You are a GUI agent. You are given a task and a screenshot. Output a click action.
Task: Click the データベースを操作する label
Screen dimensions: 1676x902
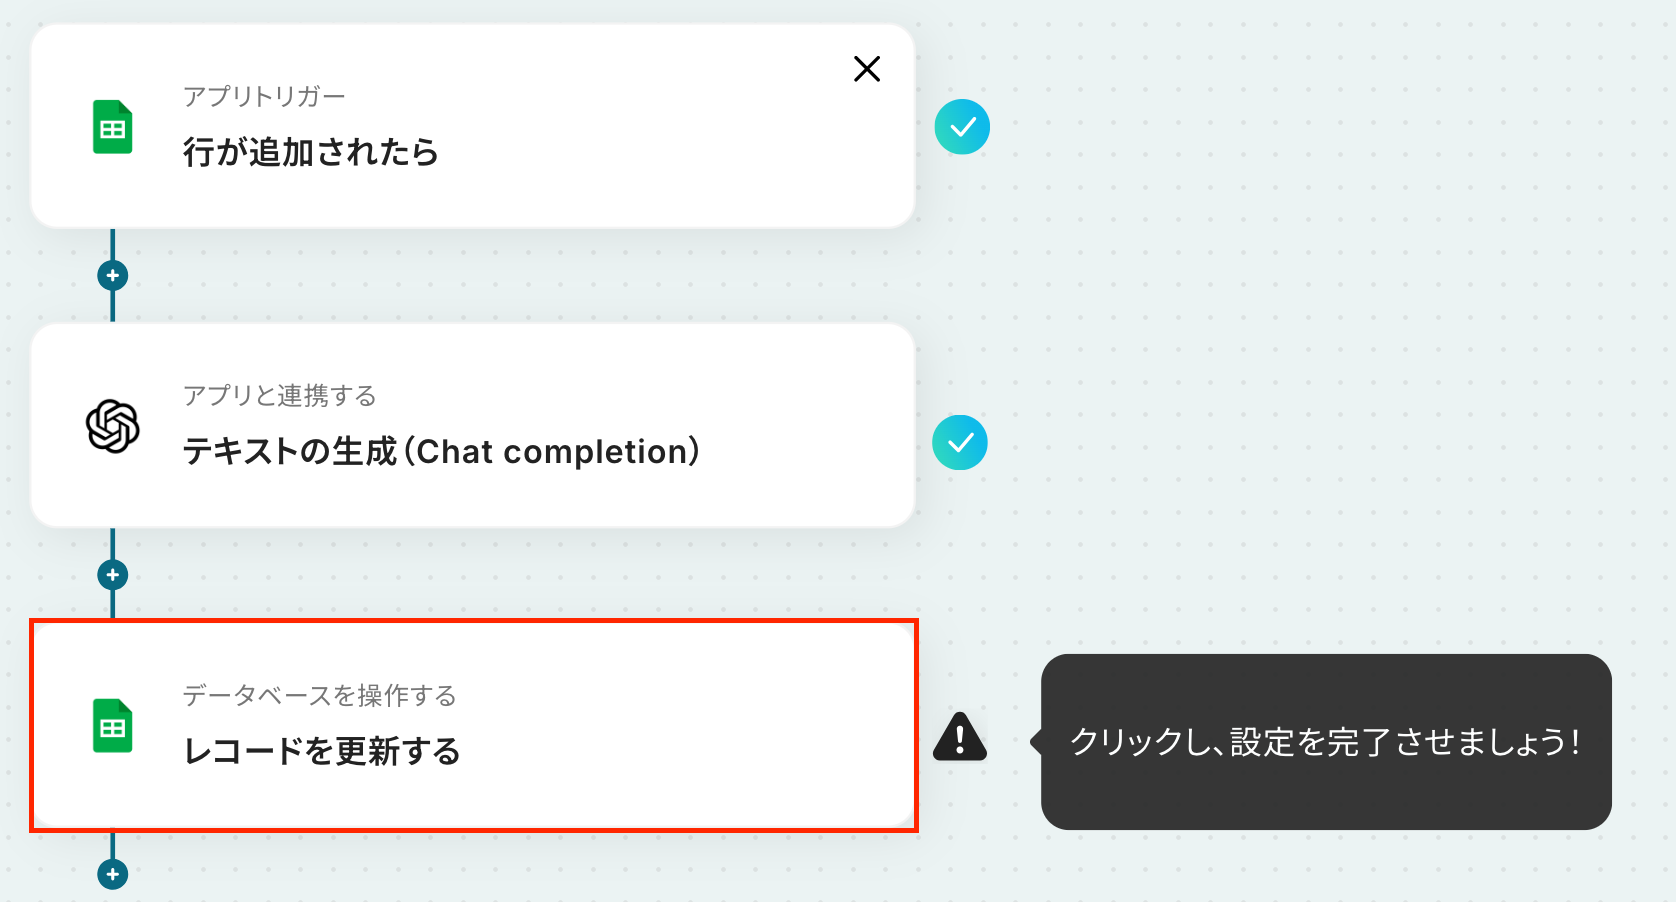[320, 695]
